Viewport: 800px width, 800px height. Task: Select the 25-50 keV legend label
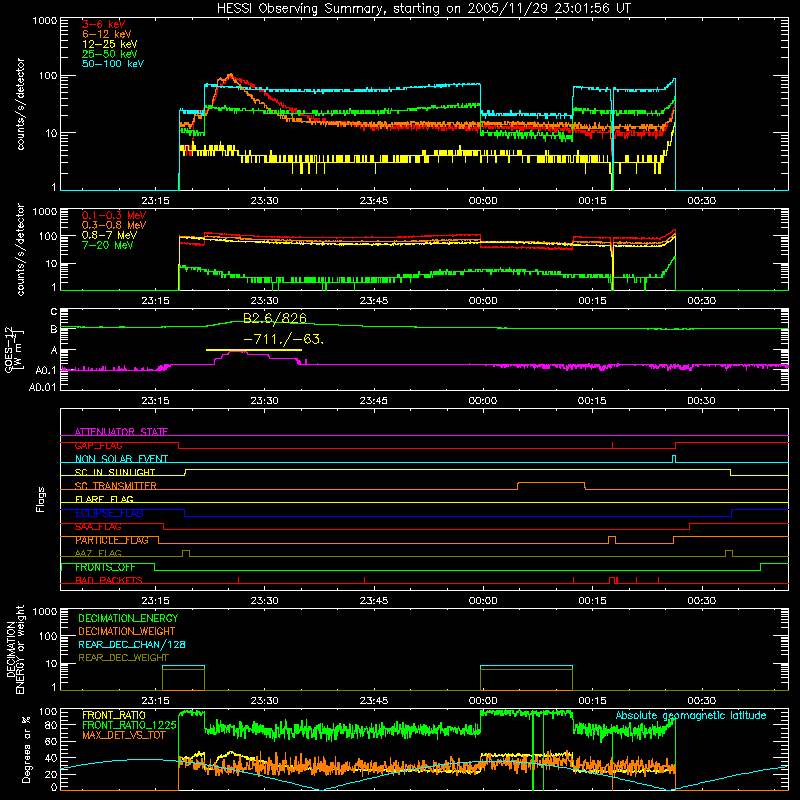(x=110, y=54)
